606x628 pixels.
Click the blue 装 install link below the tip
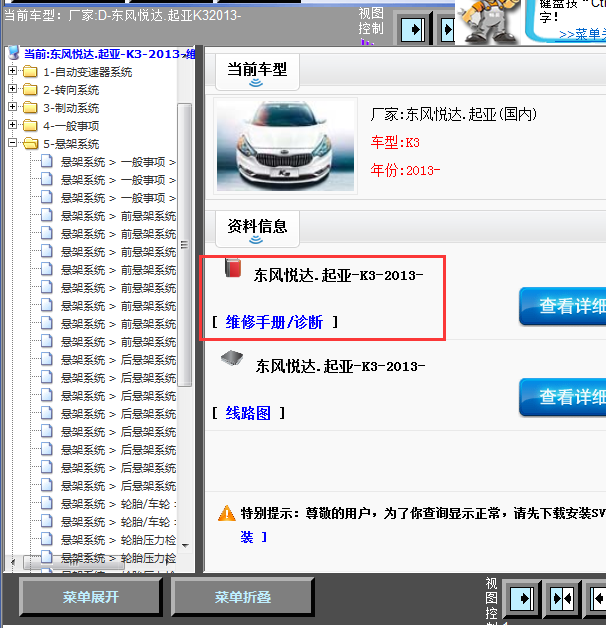pos(247,537)
